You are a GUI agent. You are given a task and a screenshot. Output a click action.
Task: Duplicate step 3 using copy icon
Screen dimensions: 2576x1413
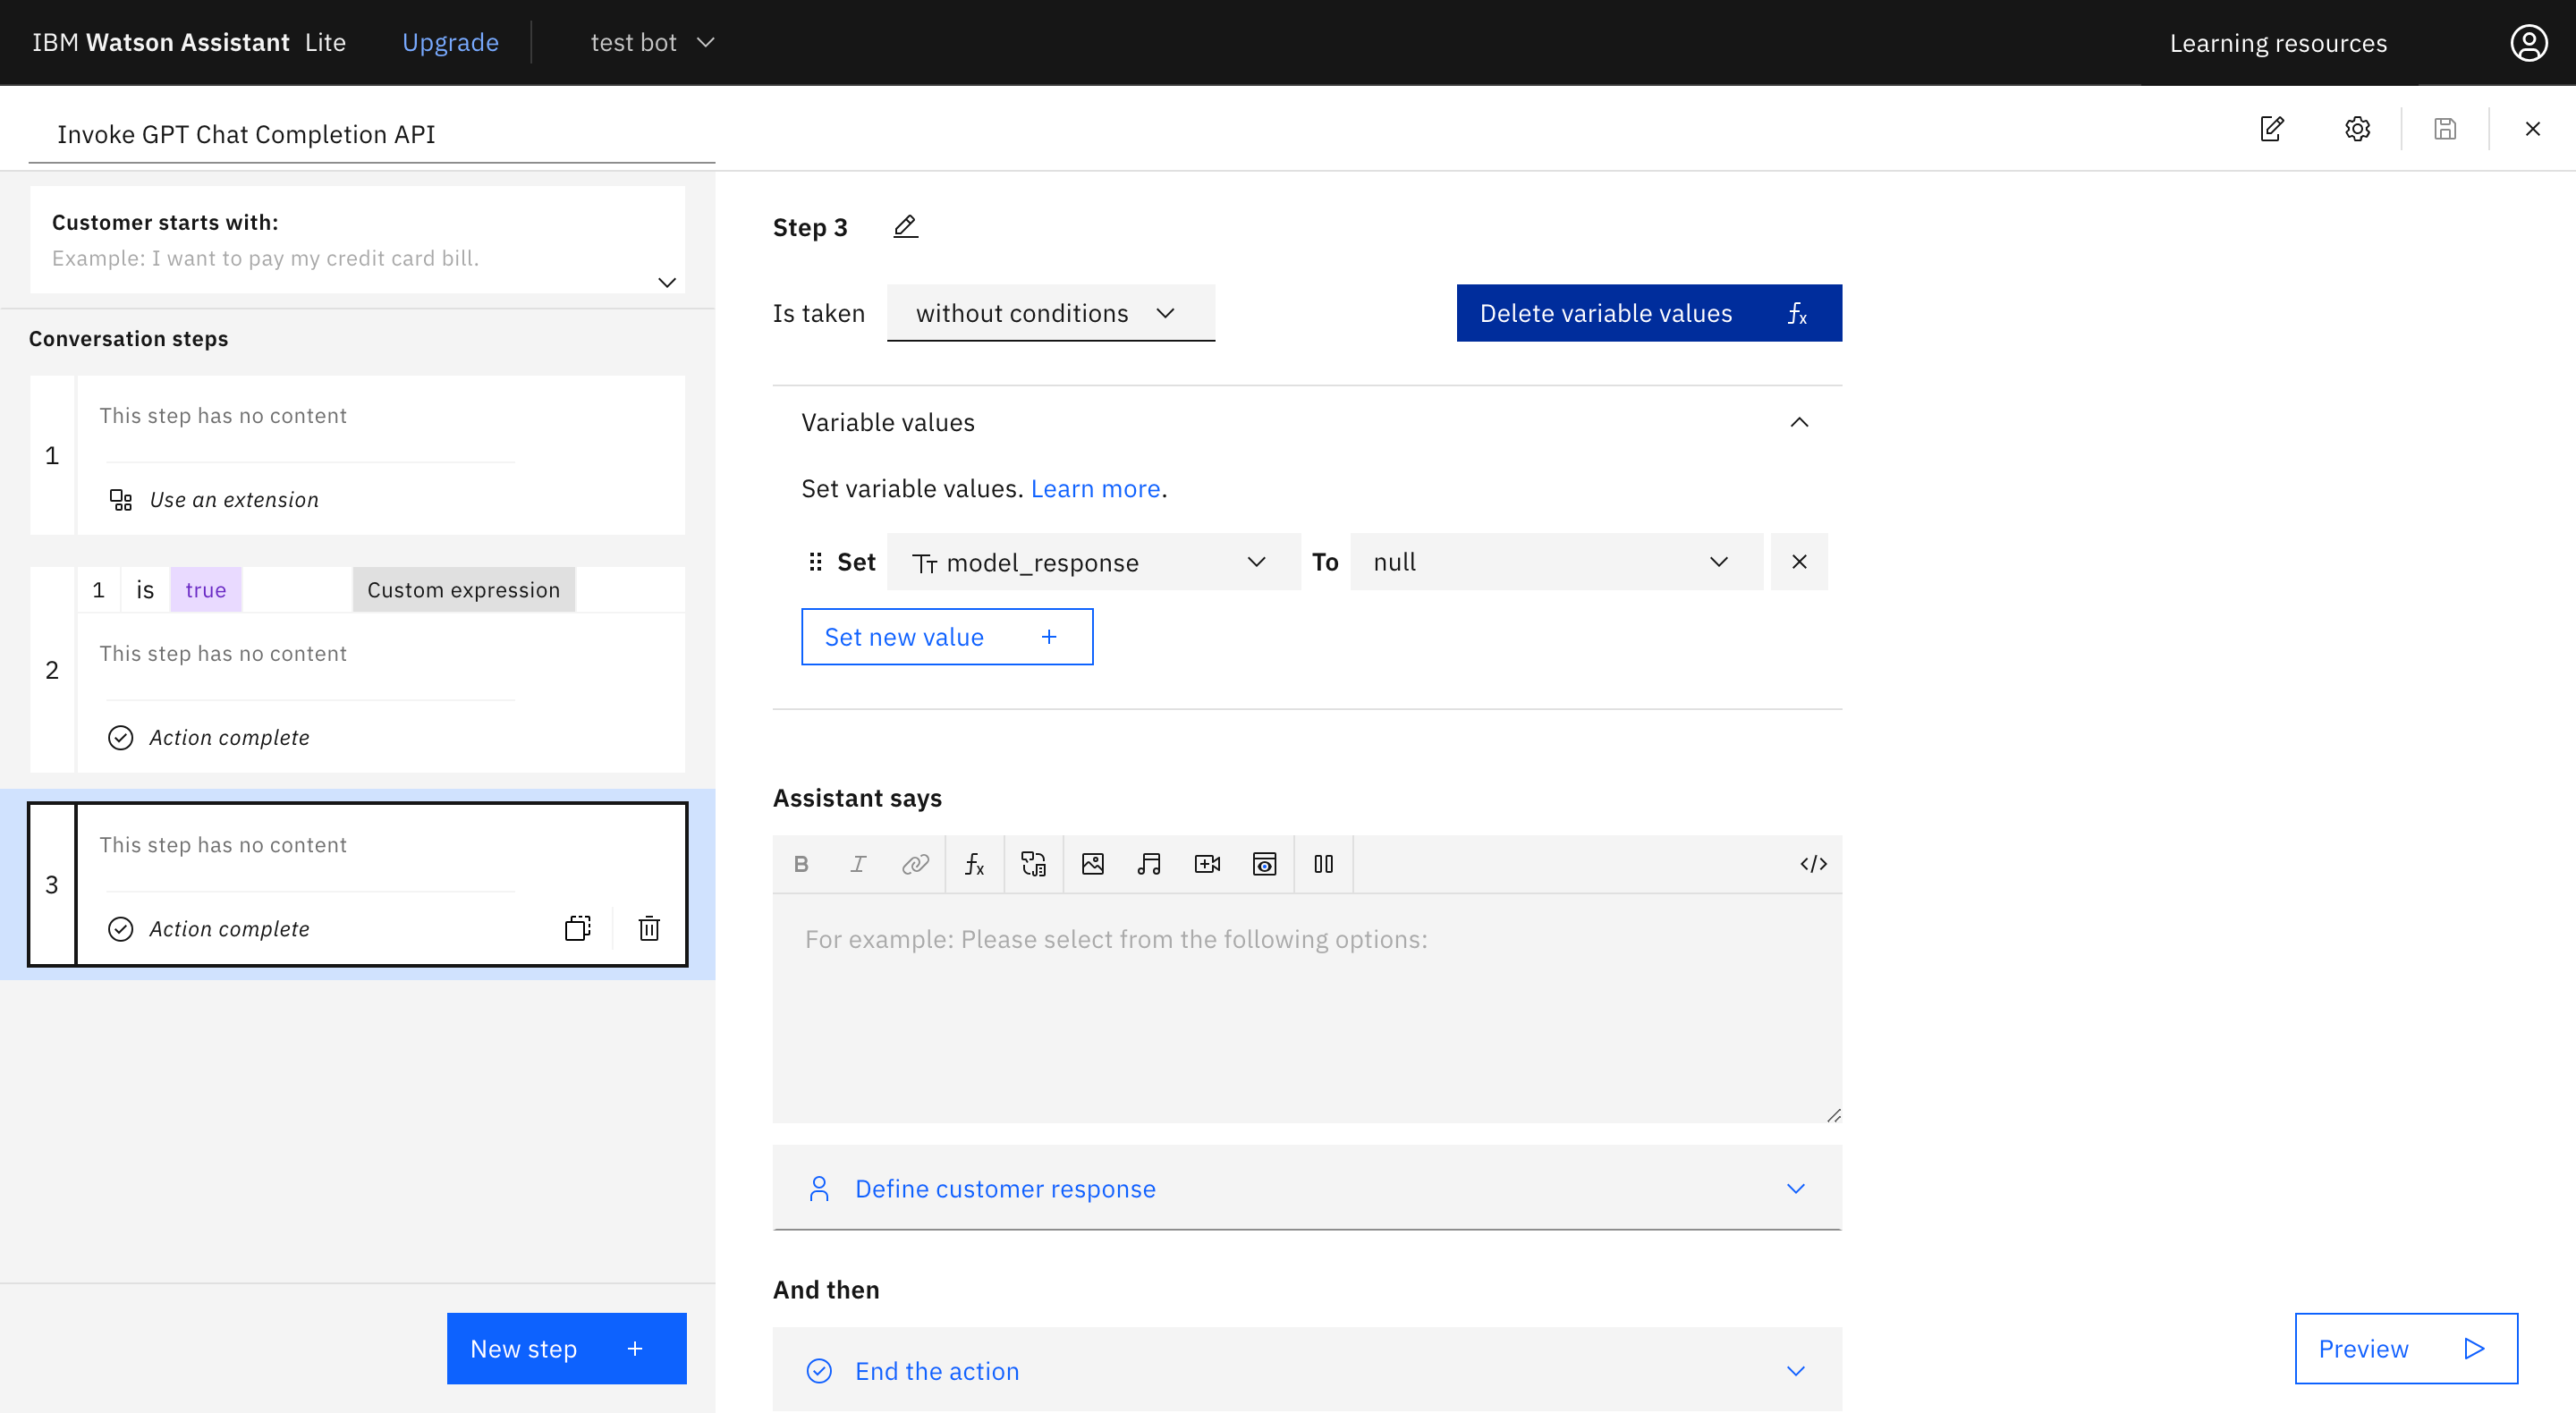point(578,928)
